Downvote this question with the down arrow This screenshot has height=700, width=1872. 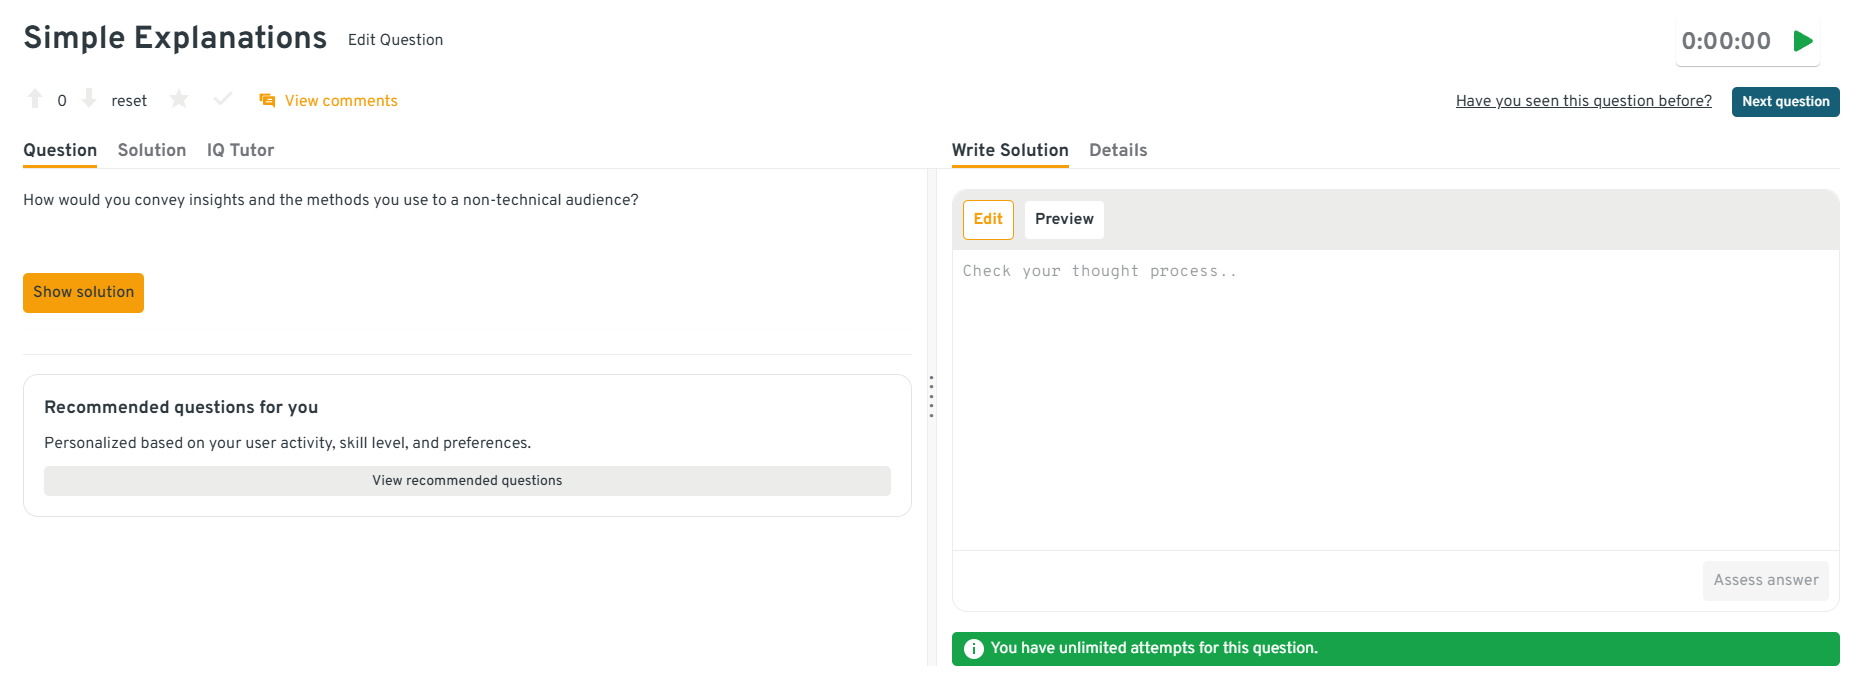89,99
